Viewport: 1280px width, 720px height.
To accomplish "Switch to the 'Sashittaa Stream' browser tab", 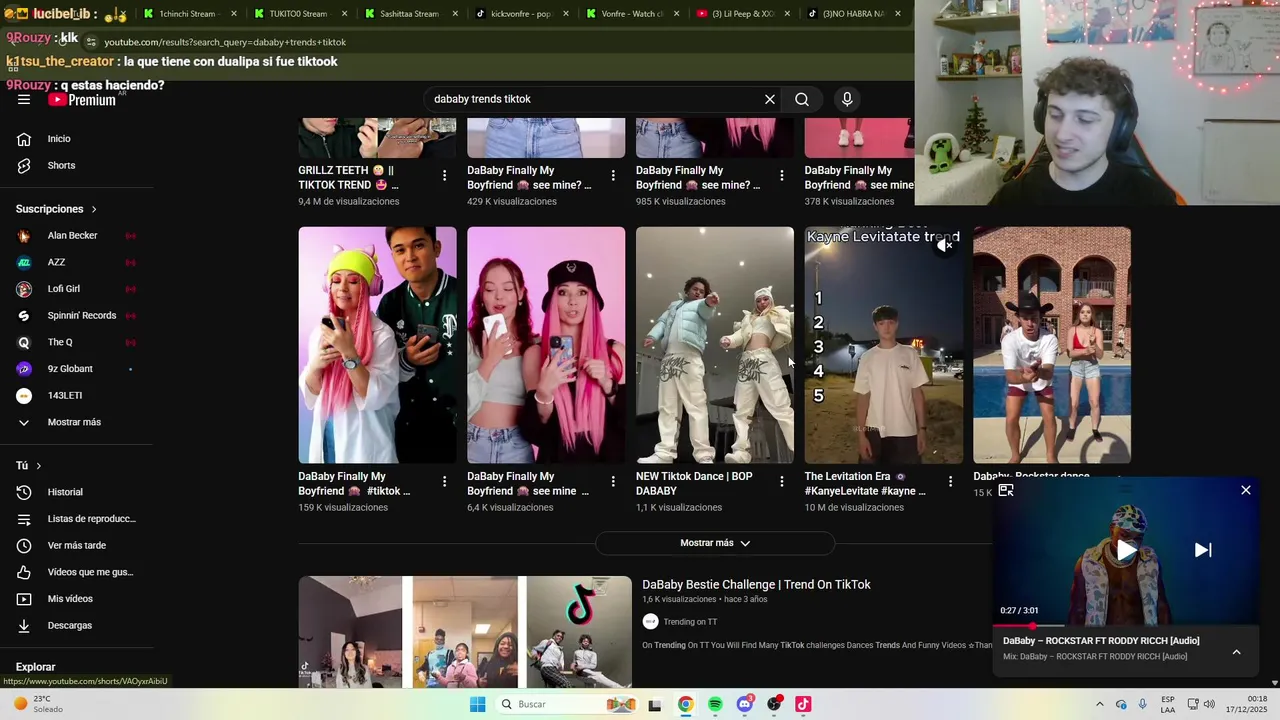I will [x=409, y=14].
